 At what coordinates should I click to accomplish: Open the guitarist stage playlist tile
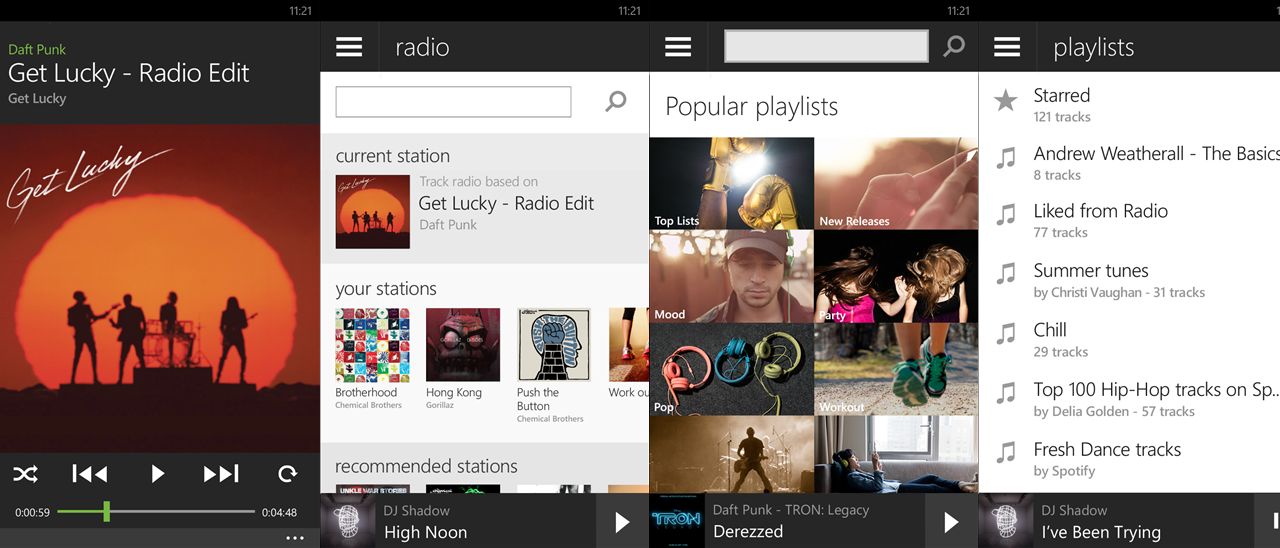point(732,454)
